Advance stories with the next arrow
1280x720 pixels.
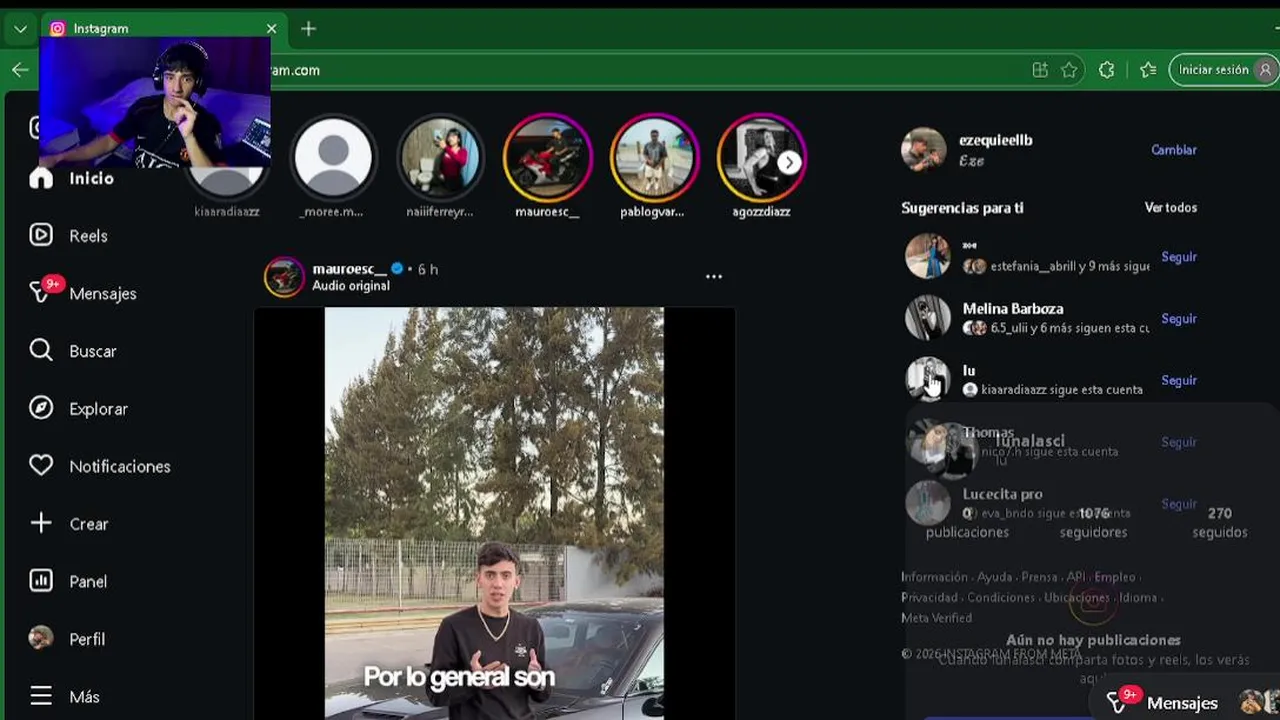point(790,162)
